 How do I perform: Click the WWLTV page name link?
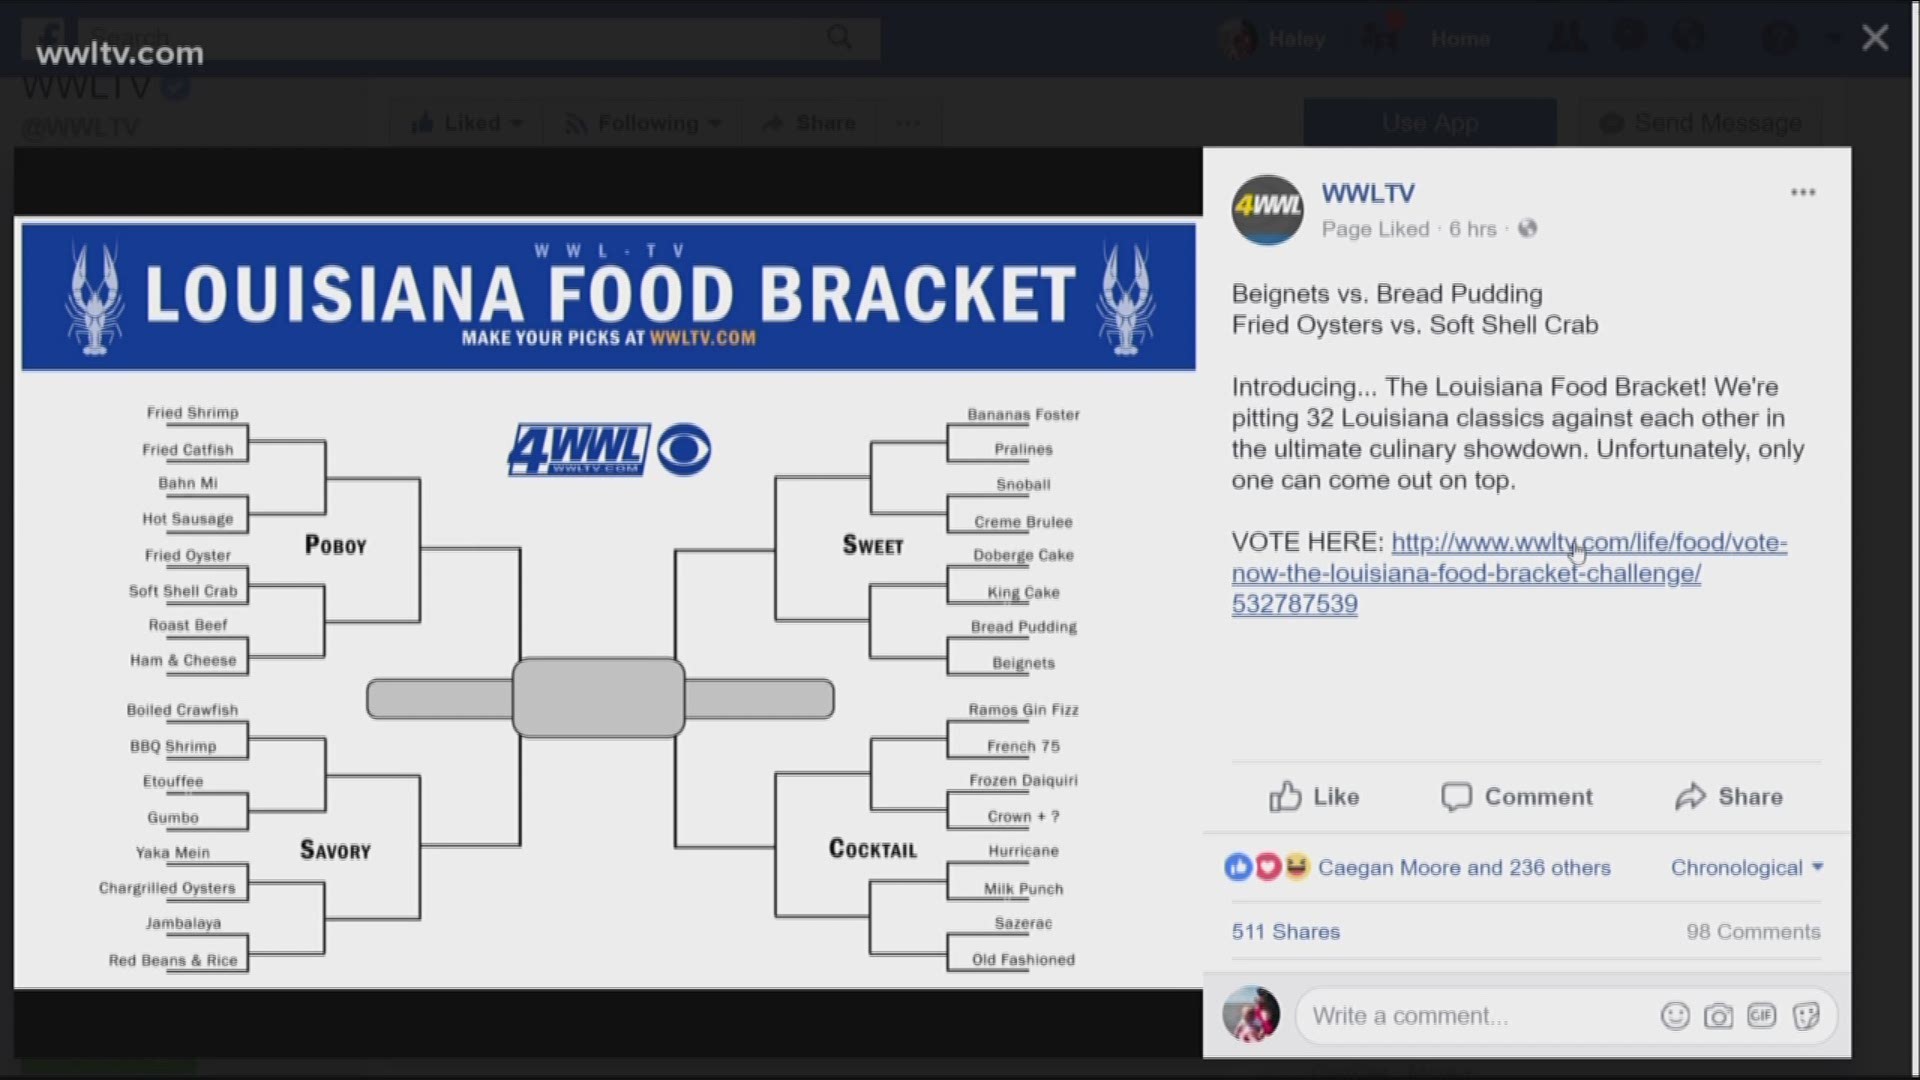[x=1367, y=193]
